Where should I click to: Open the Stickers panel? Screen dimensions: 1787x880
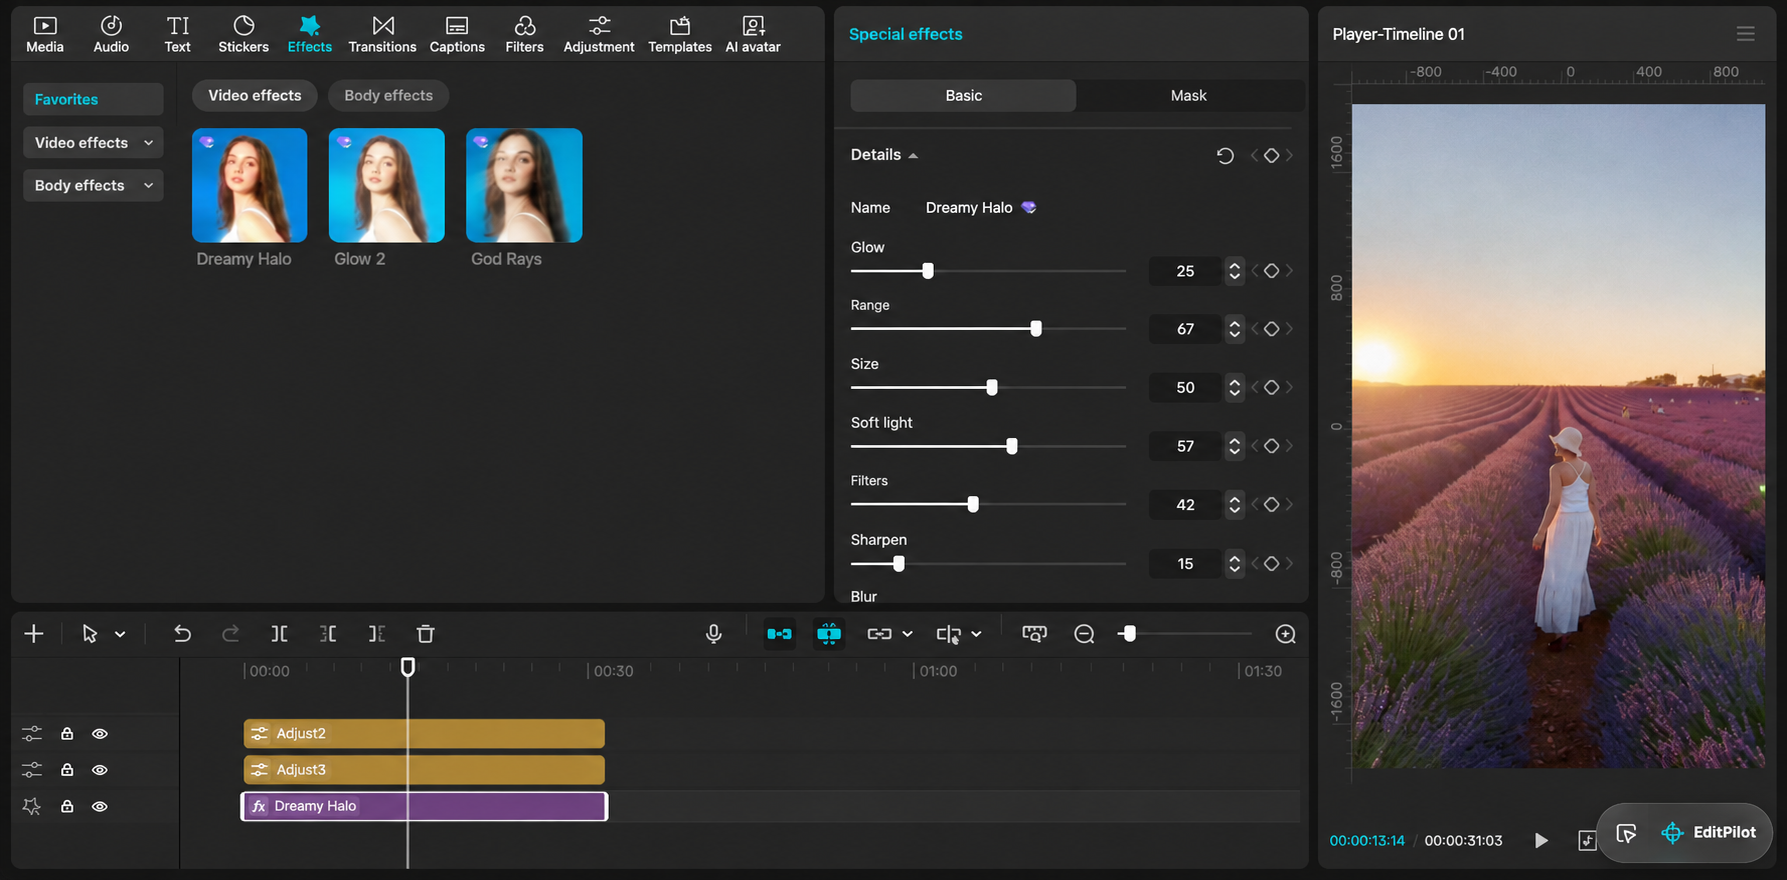click(x=243, y=34)
